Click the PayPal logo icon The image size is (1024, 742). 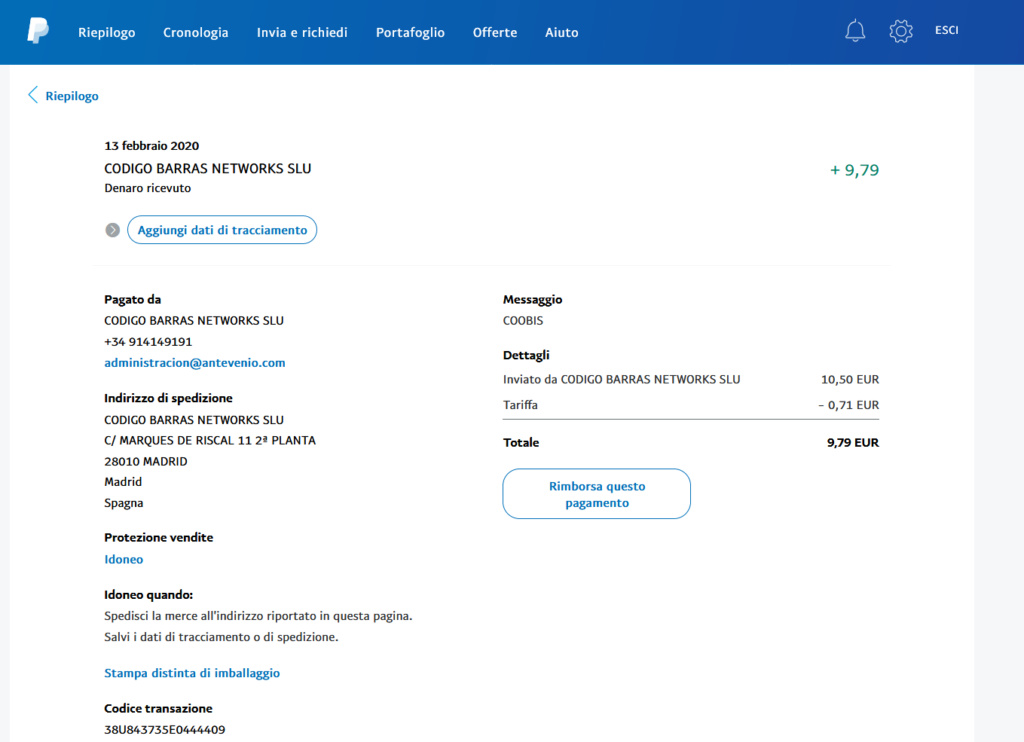[38, 31]
